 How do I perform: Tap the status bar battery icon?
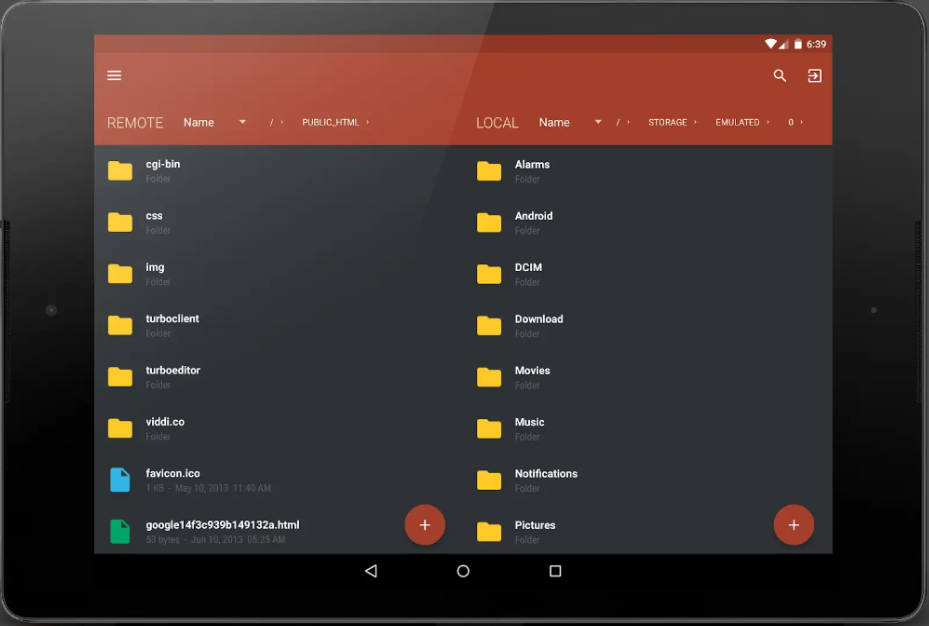(798, 44)
